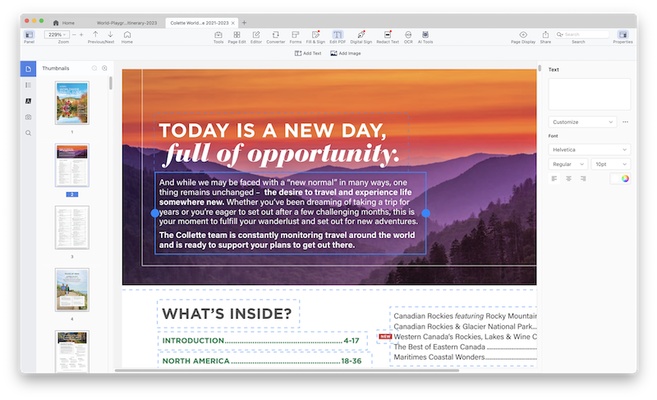Select page 4 thumbnail
Image resolution: width=657 pixels, height=400 pixels.
click(x=72, y=290)
